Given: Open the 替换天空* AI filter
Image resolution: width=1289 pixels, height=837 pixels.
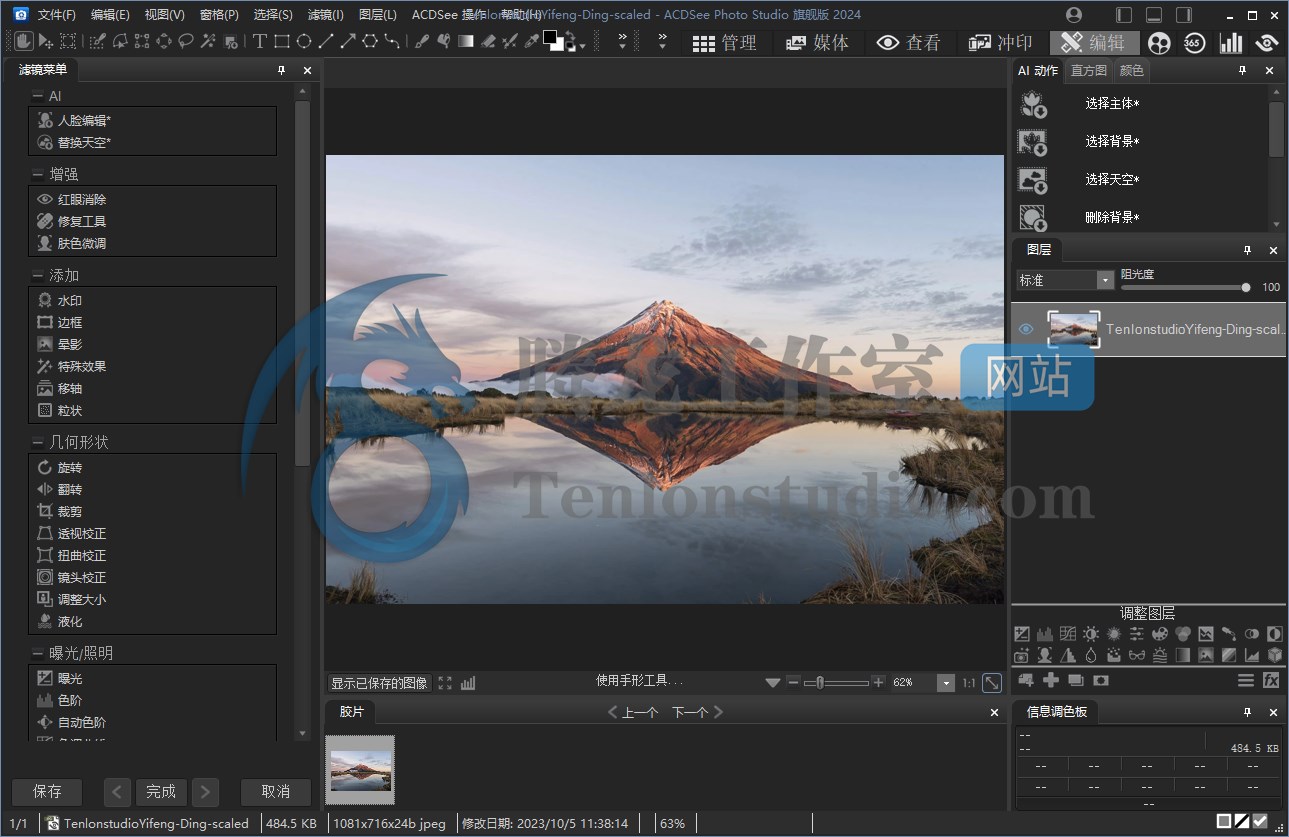Looking at the screenshot, I should 84,142.
